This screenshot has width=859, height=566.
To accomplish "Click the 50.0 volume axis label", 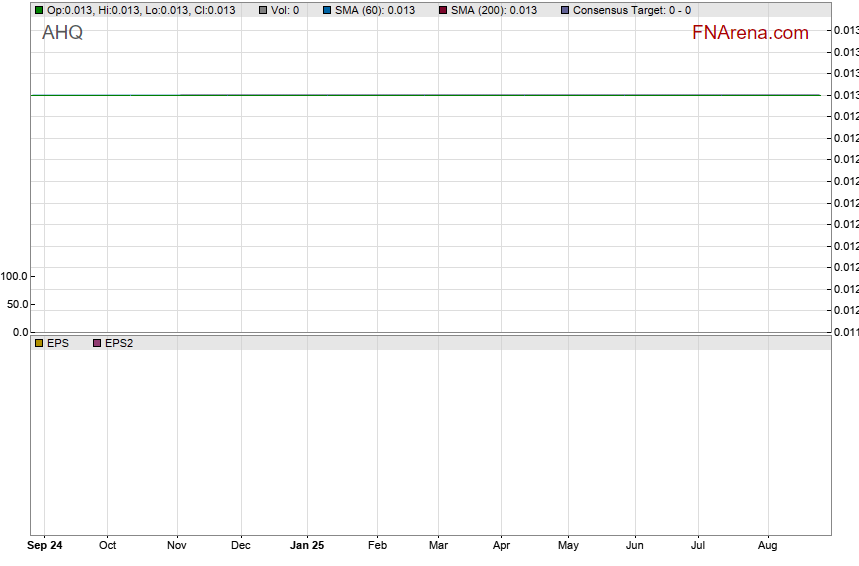I will pos(17,304).
